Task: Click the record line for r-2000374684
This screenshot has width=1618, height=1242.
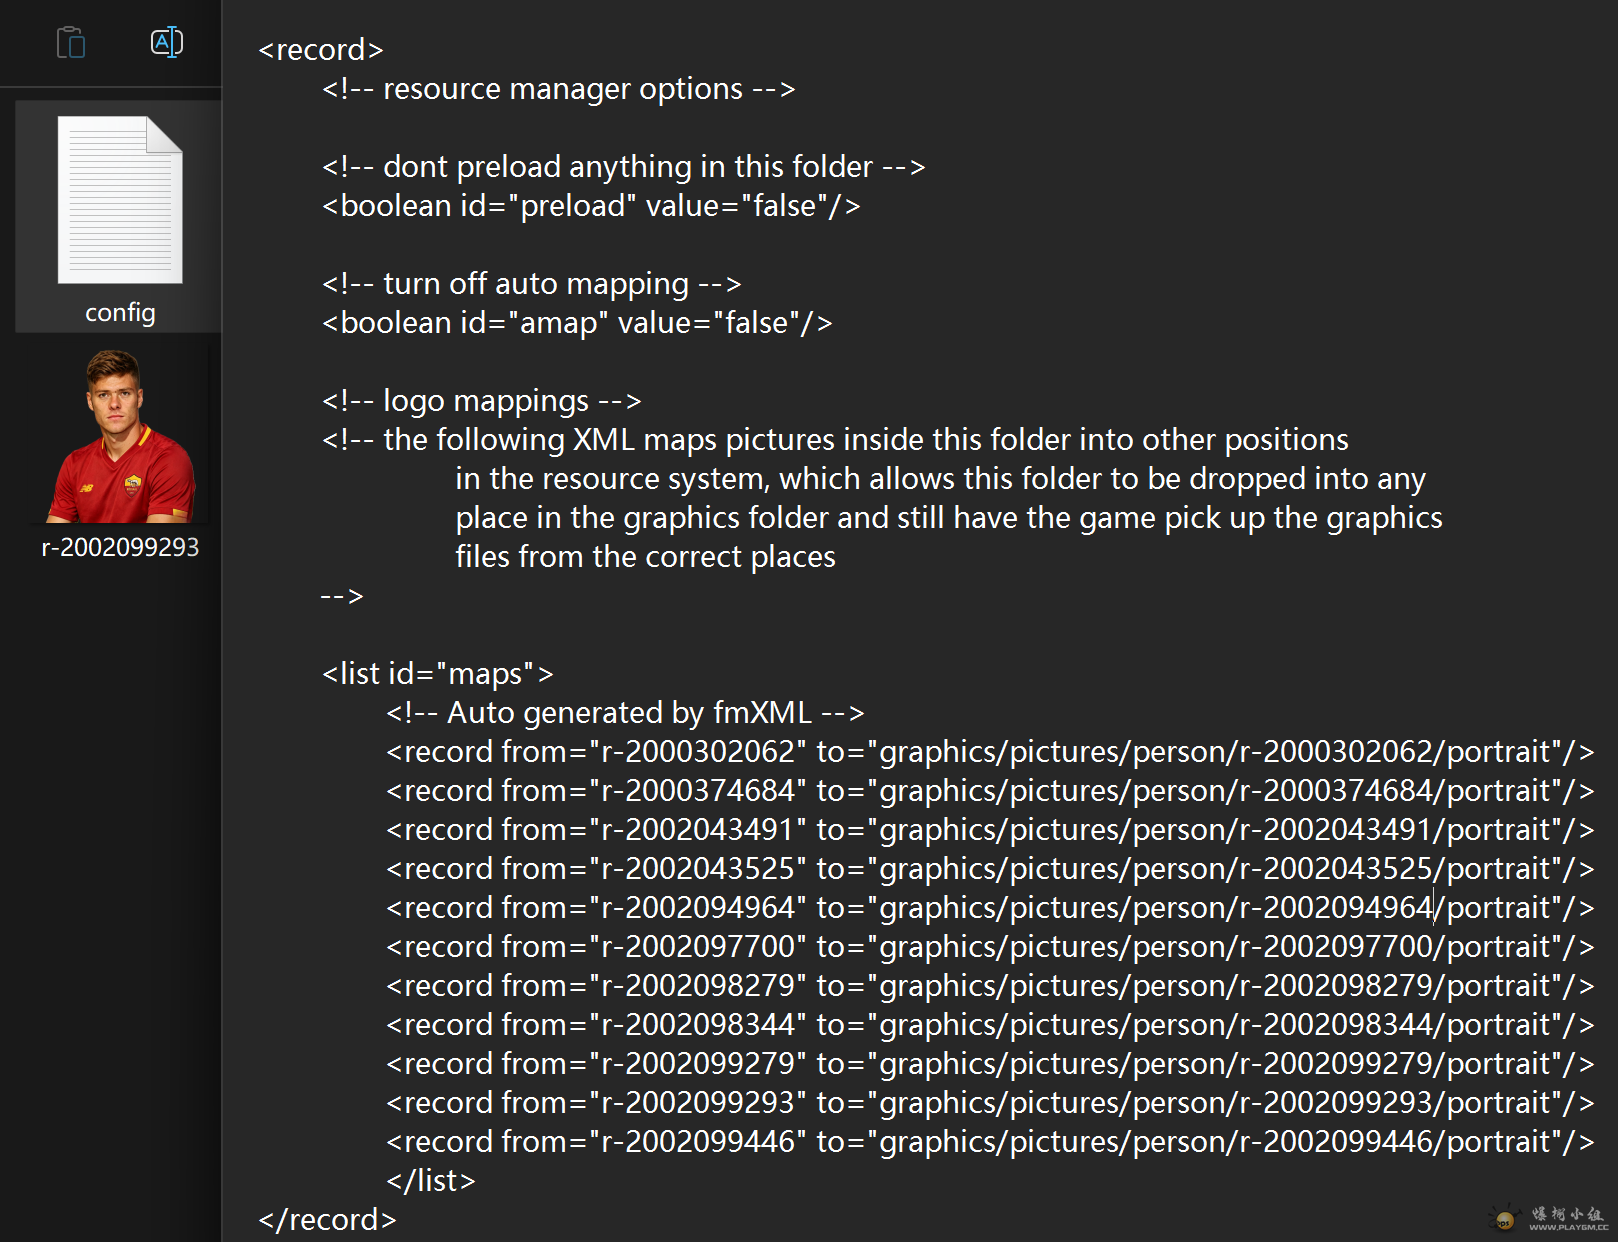Action: coord(990,790)
